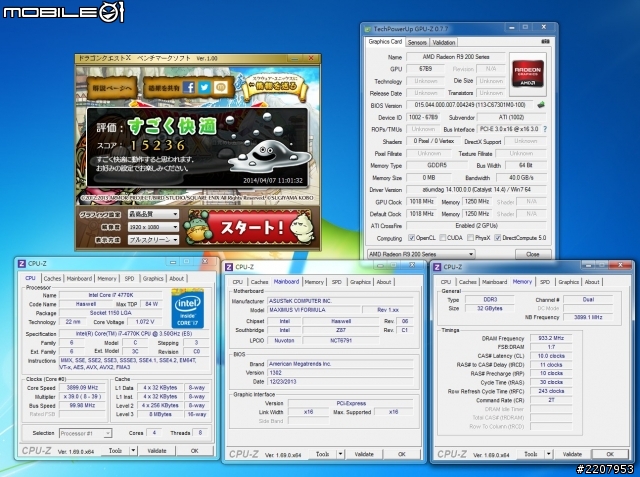Open Tools arrow in CPU-Z CPU window

click(x=133, y=450)
